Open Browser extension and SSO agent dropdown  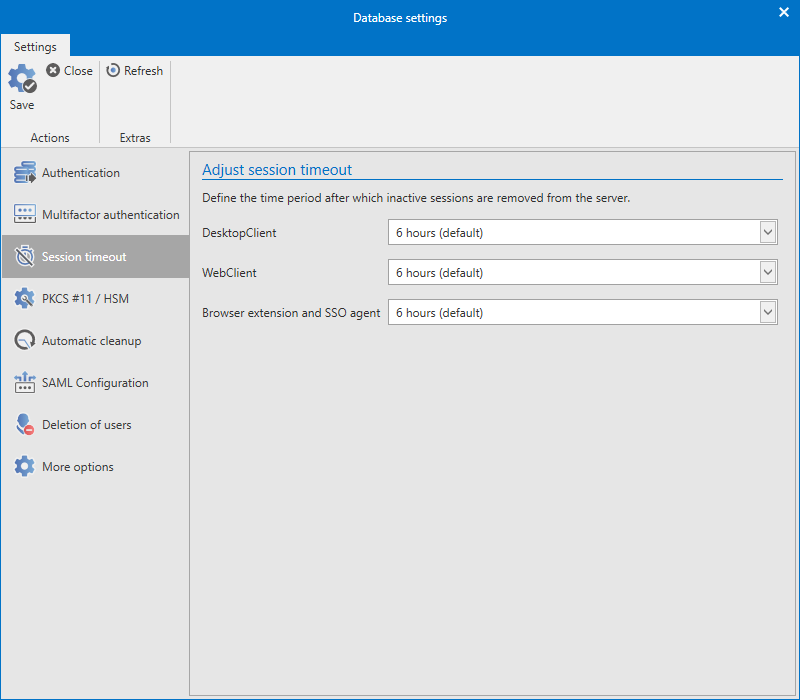point(768,312)
